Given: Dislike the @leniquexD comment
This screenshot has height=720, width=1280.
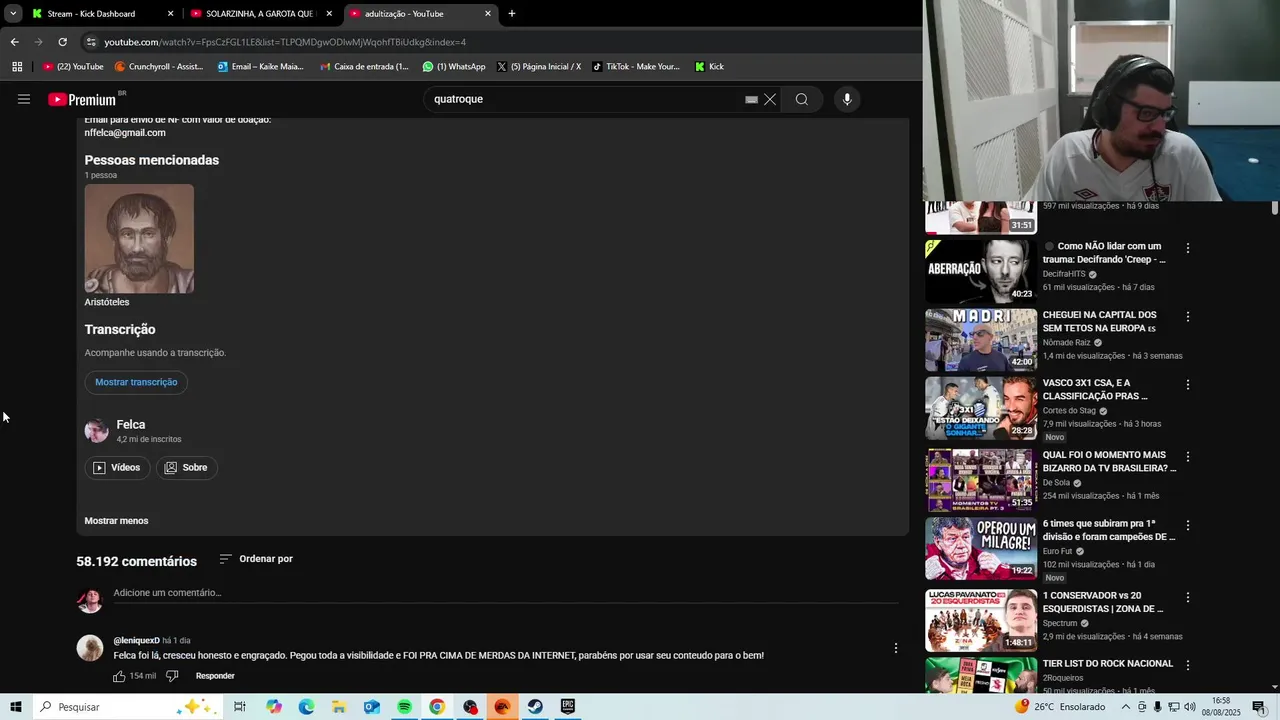Looking at the screenshot, I should tap(172, 676).
